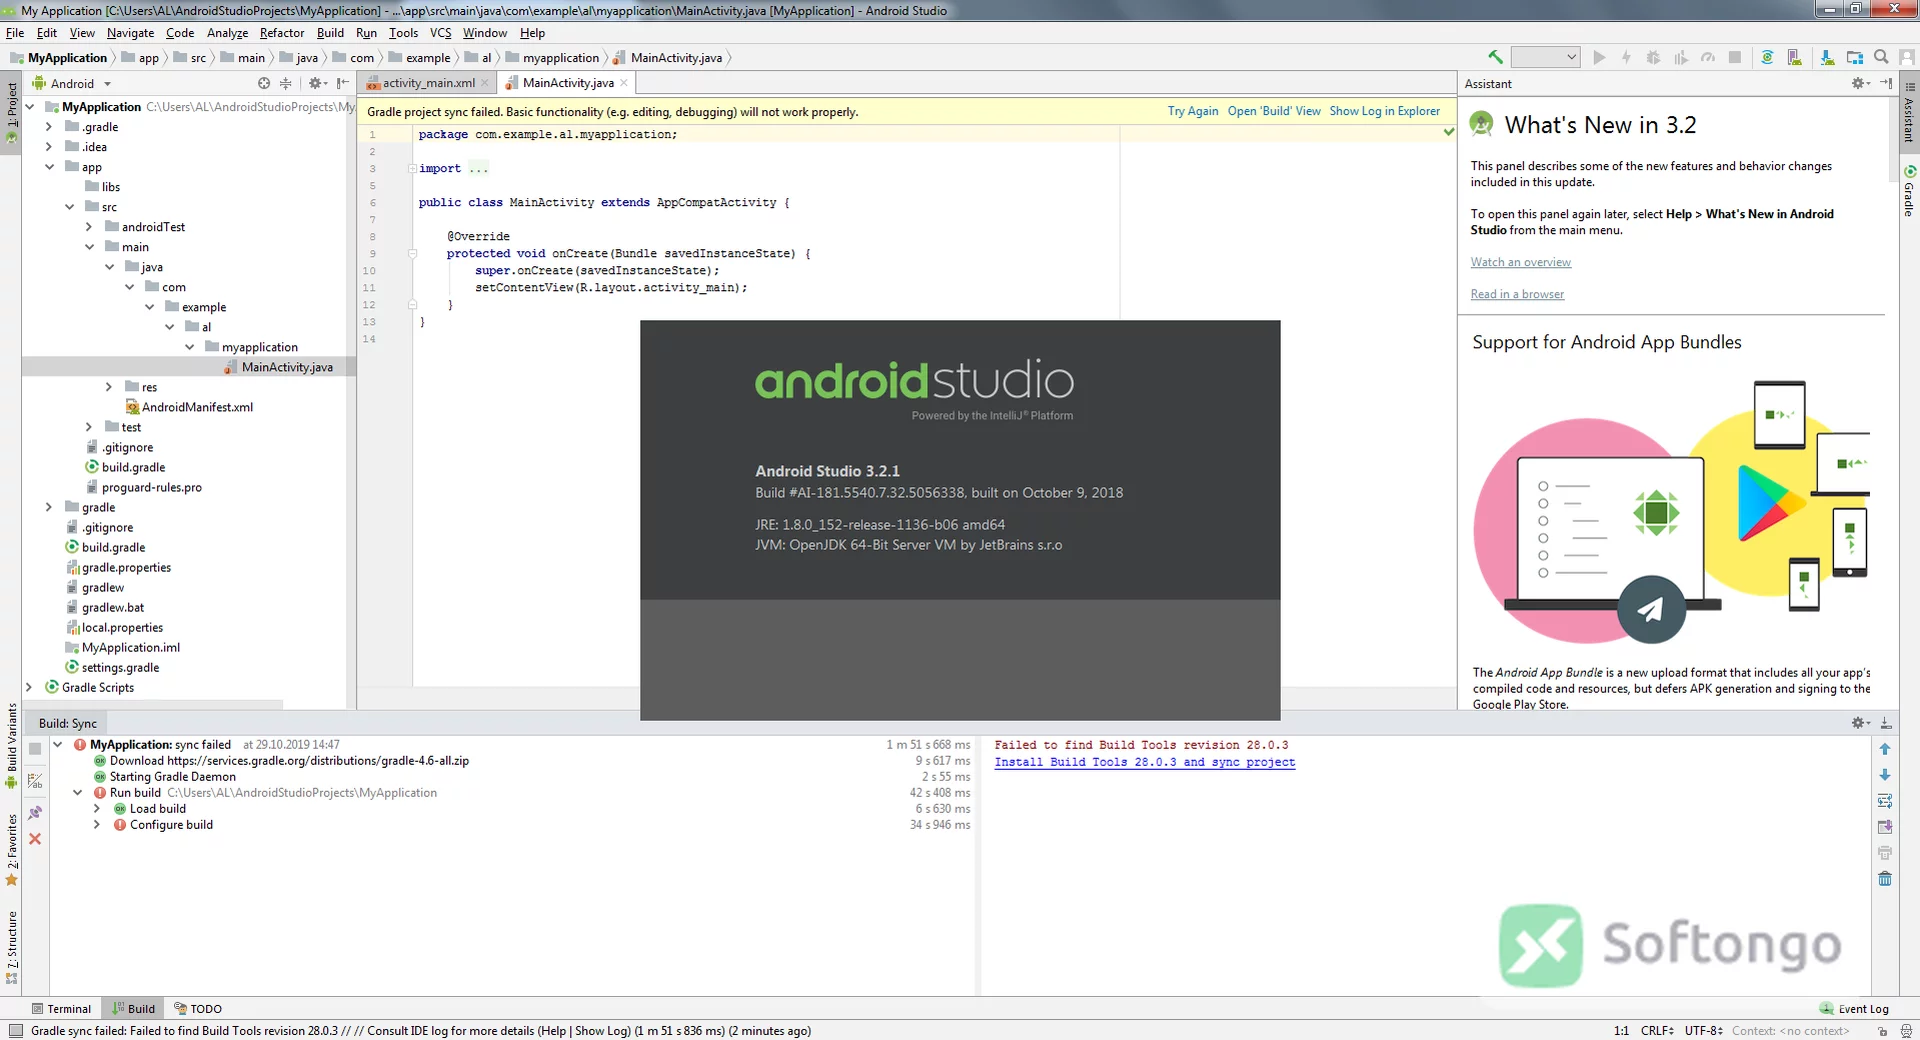
Task: Click the green hammer Make Project icon
Action: (1495, 57)
